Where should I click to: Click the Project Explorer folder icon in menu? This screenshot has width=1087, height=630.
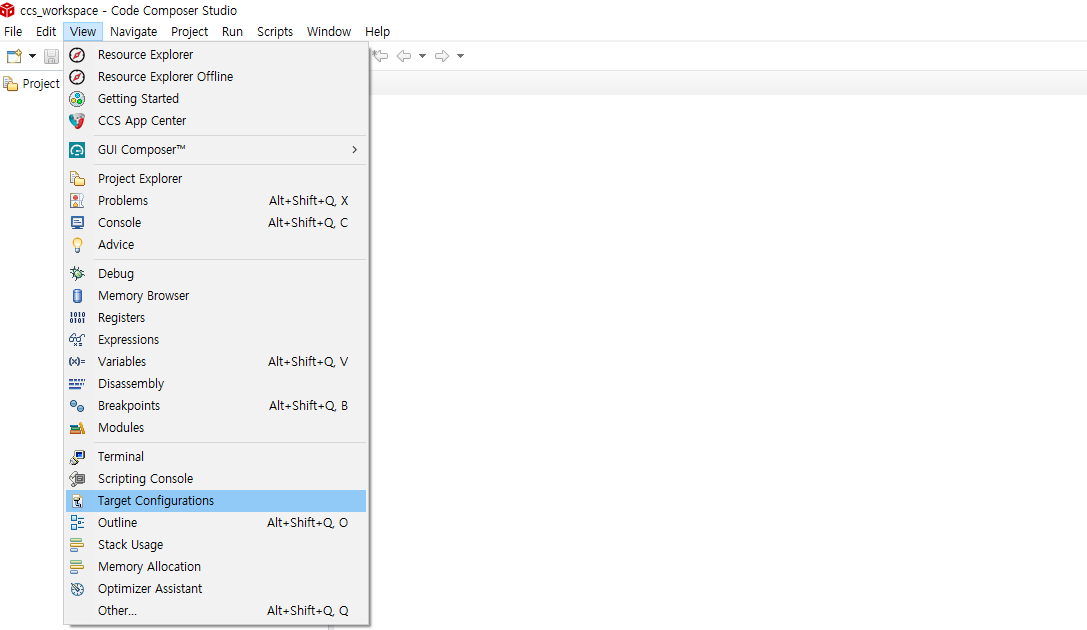(x=77, y=179)
